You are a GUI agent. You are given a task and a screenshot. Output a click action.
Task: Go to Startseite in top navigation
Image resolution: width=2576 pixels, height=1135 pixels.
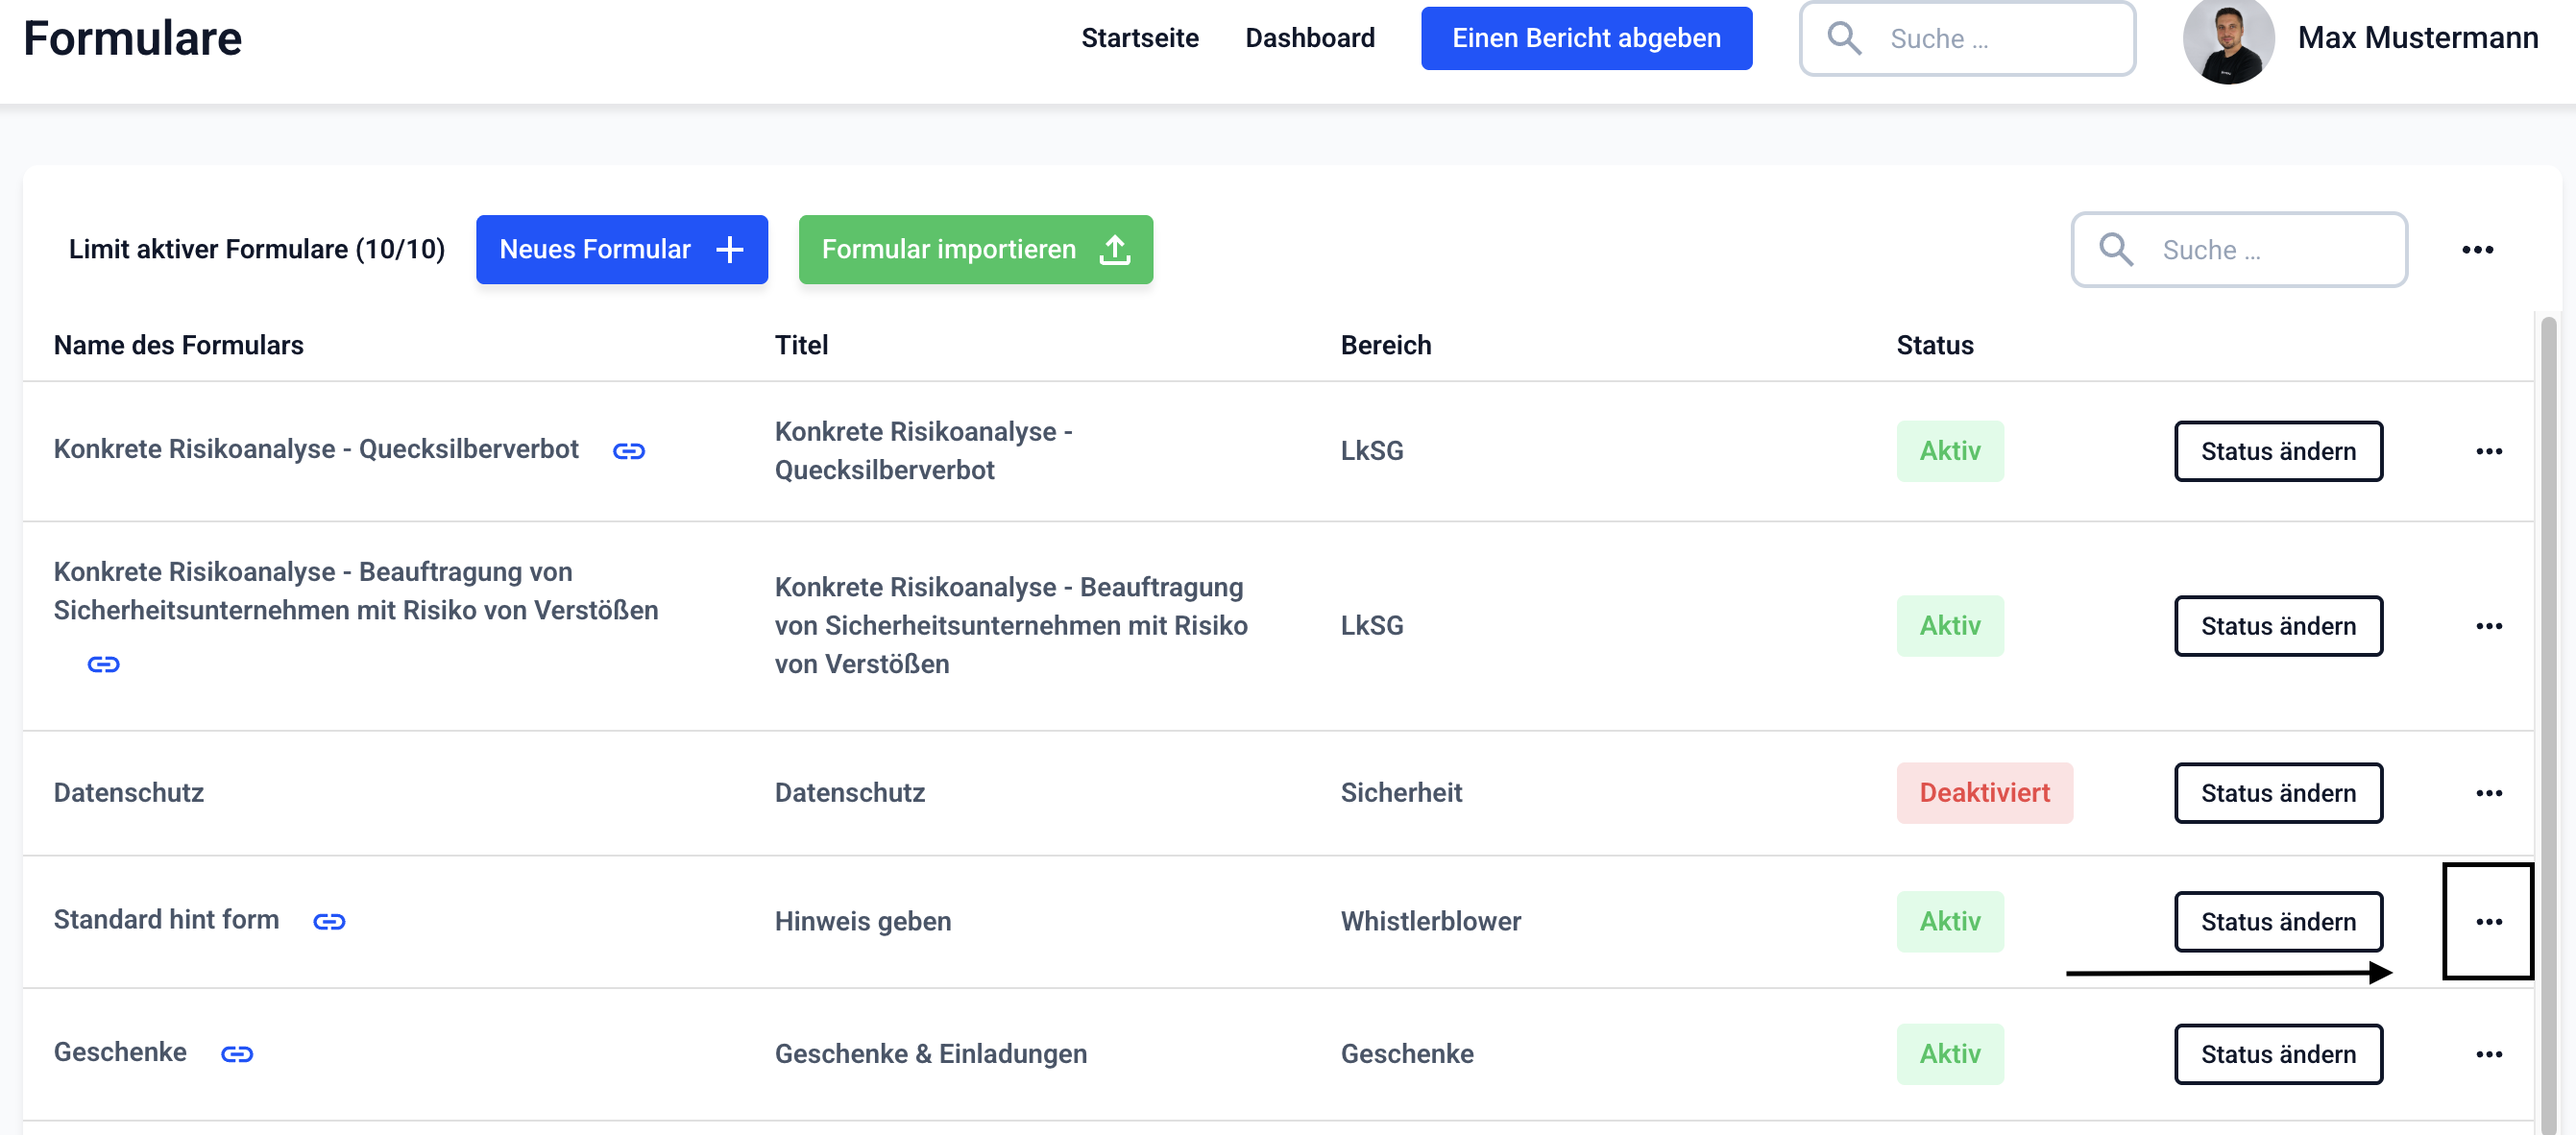[1139, 38]
